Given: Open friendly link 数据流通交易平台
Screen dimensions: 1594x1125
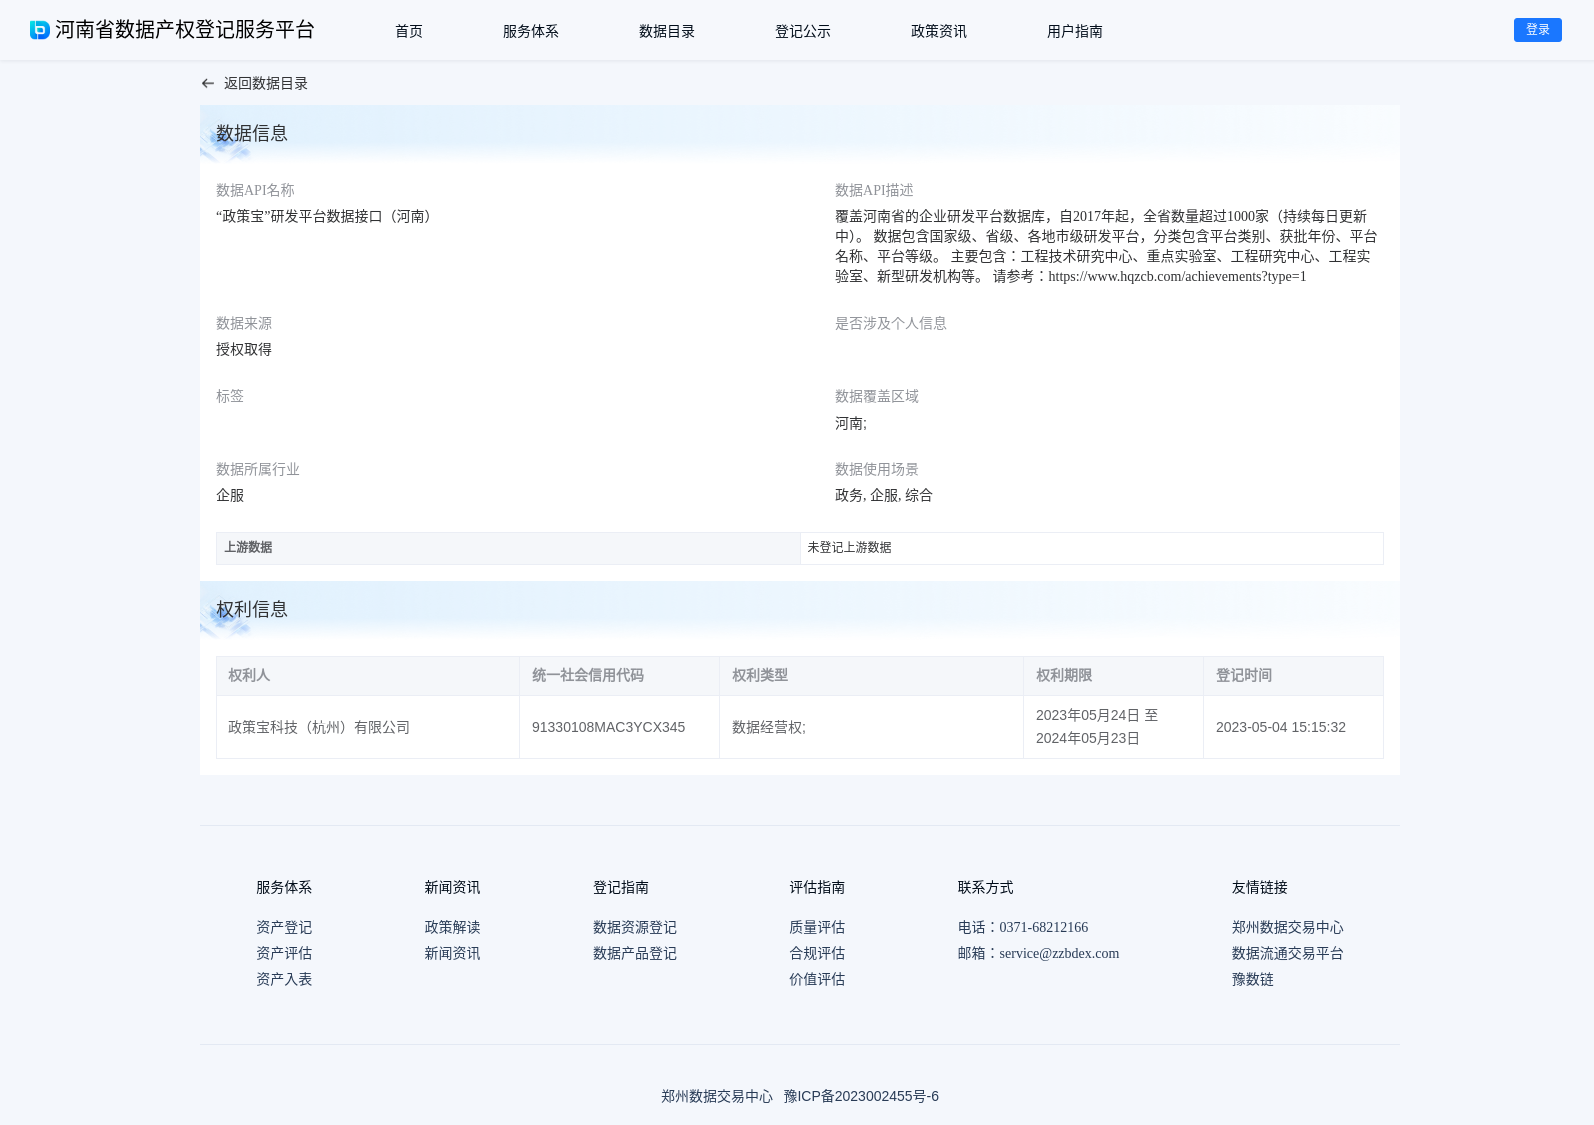Looking at the screenshot, I should (1288, 954).
